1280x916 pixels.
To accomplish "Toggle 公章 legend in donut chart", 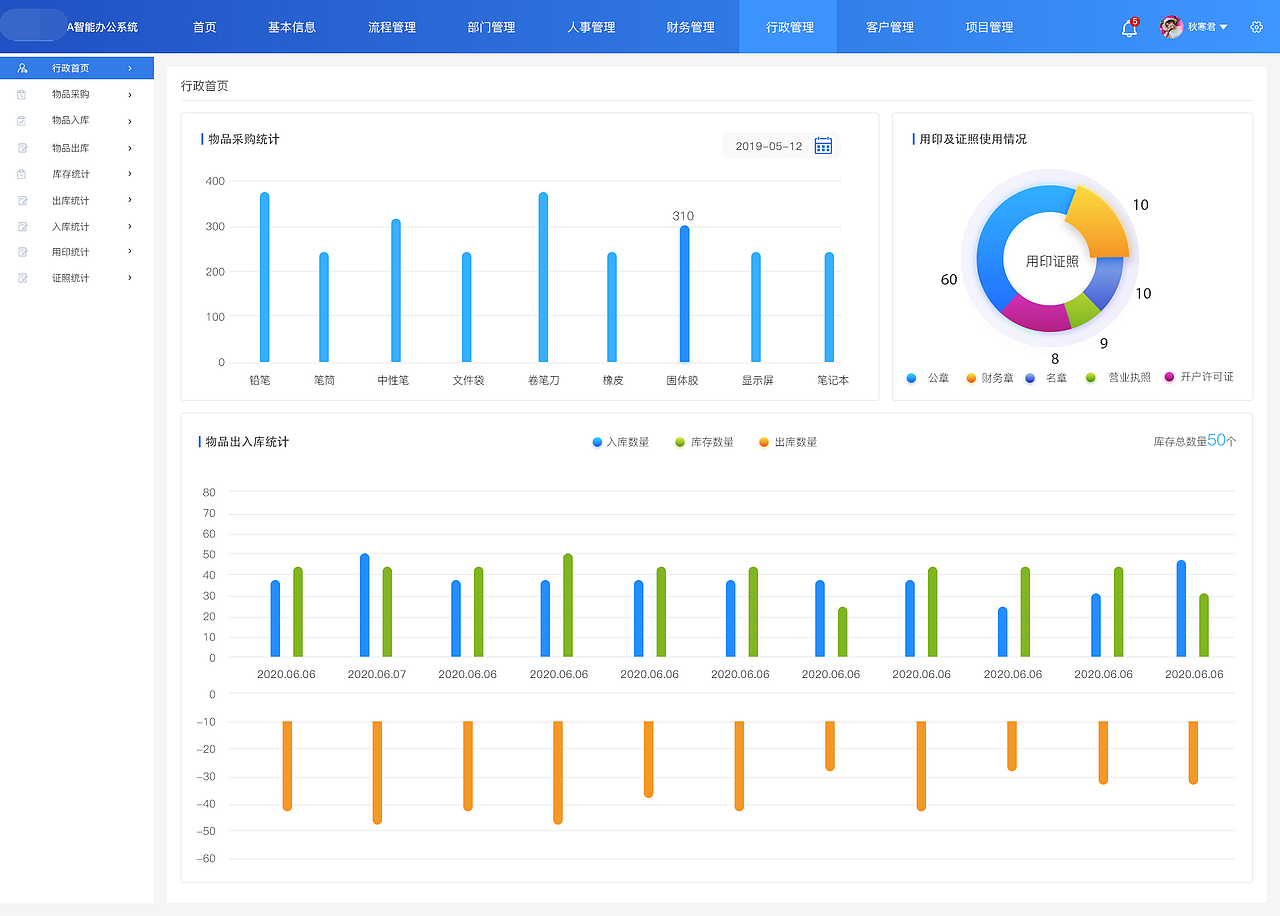I will pos(928,378).
